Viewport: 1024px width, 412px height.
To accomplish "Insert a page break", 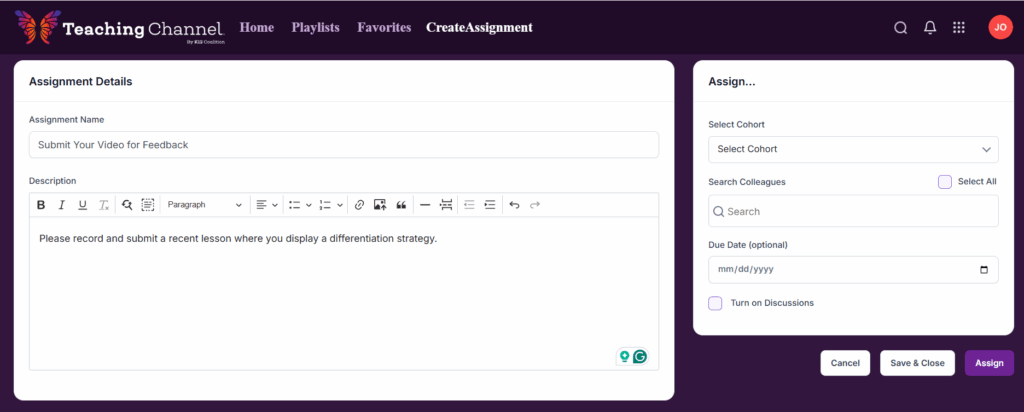I will (x=446, y=205).
